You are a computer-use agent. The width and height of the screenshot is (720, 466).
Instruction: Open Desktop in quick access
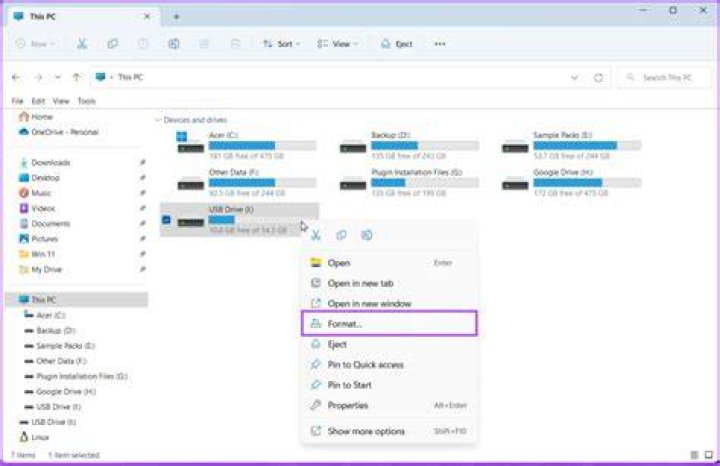39,178
